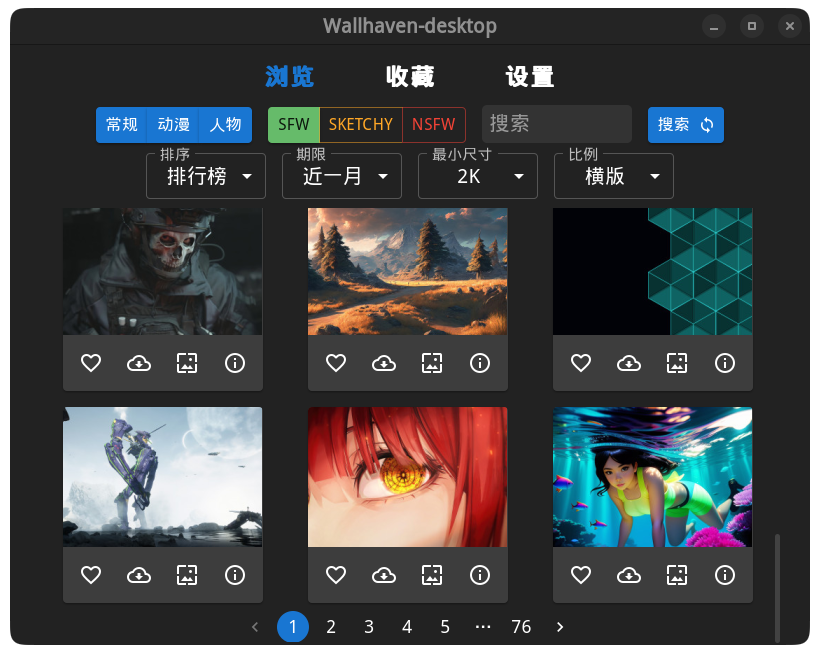Download the red-haired eye wallpaper

point(384,575)
